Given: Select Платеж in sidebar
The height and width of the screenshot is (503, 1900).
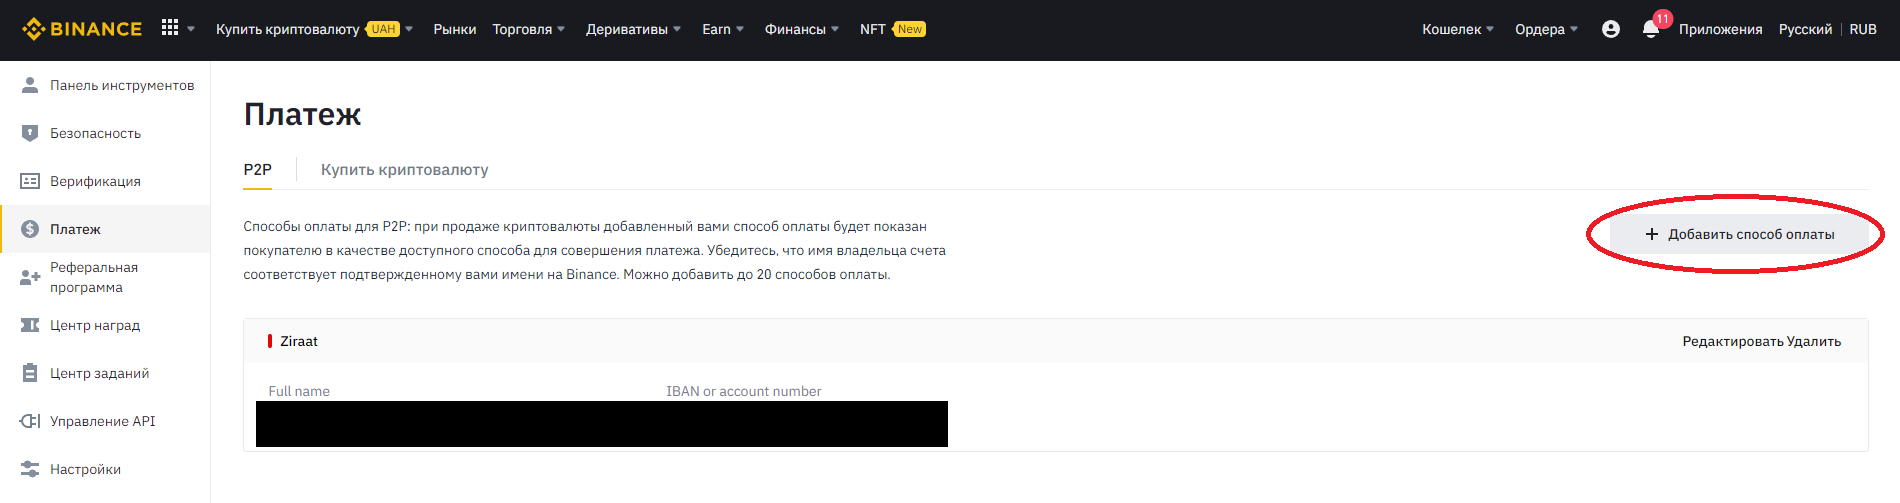Looking at the screenshot, I should click(105, 229).
